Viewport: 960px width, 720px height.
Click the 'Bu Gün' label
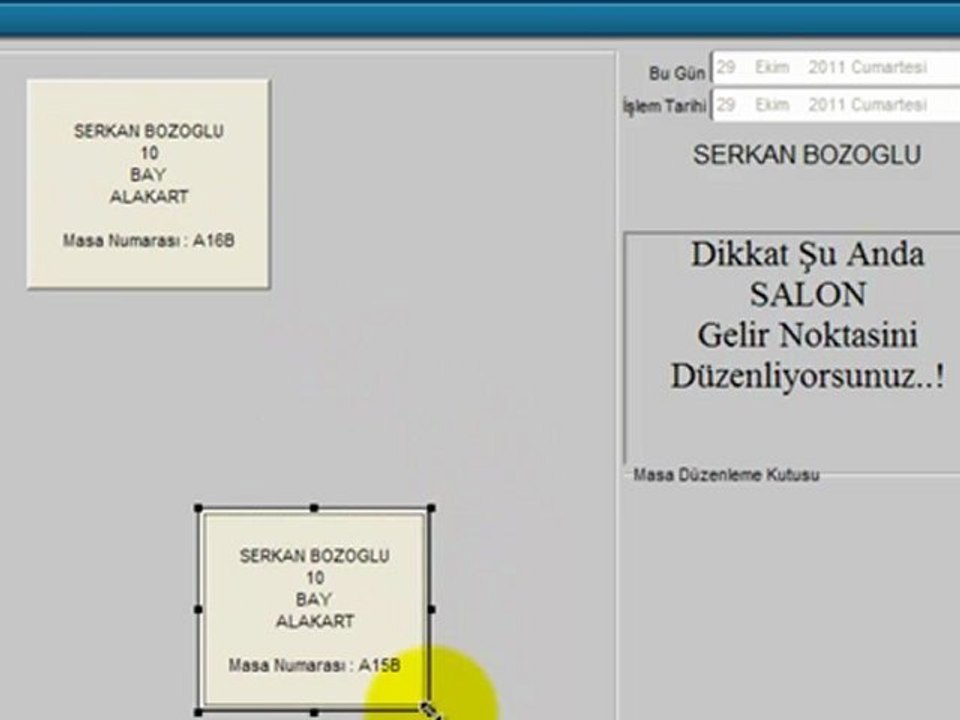click(677, 73)
